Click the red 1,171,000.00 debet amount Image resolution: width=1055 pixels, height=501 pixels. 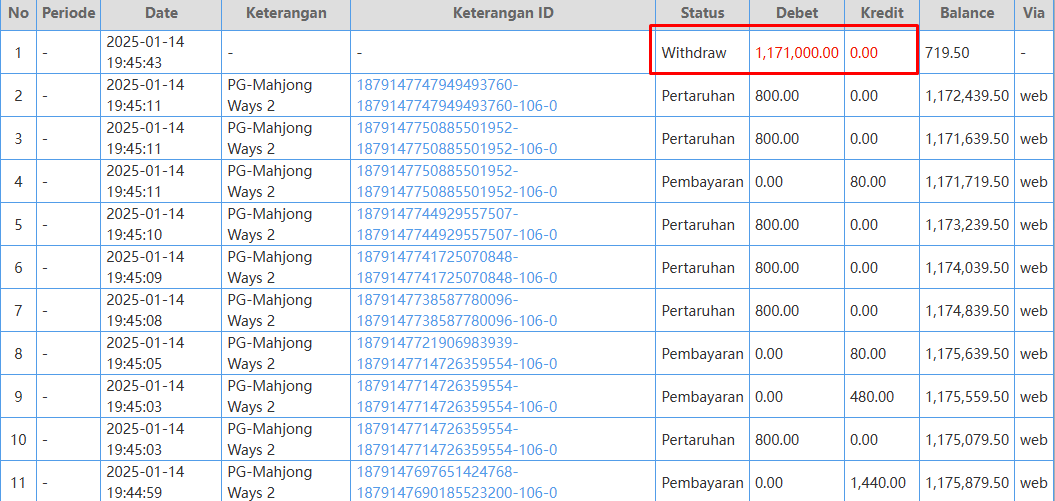[797, 53]
